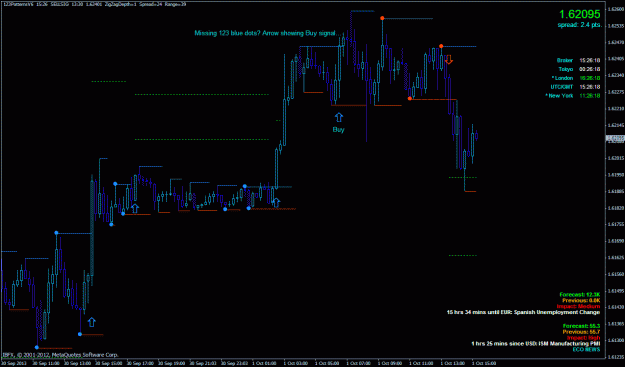
Task: Click the indicator info text at chart's top-left
Action: click(94, 4)
